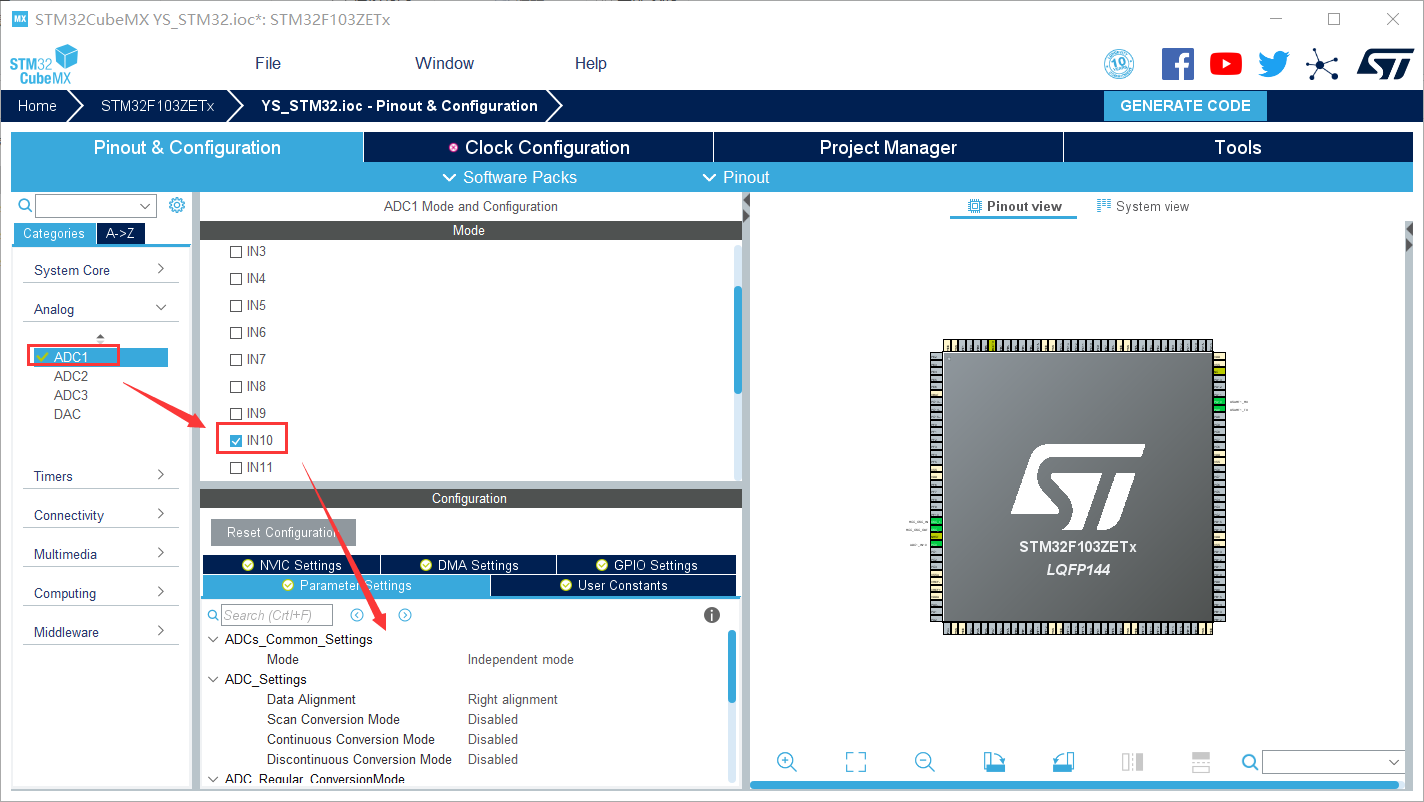Click the ST logo icon
Viewport: 1424px width, 802px height.
1385,64
